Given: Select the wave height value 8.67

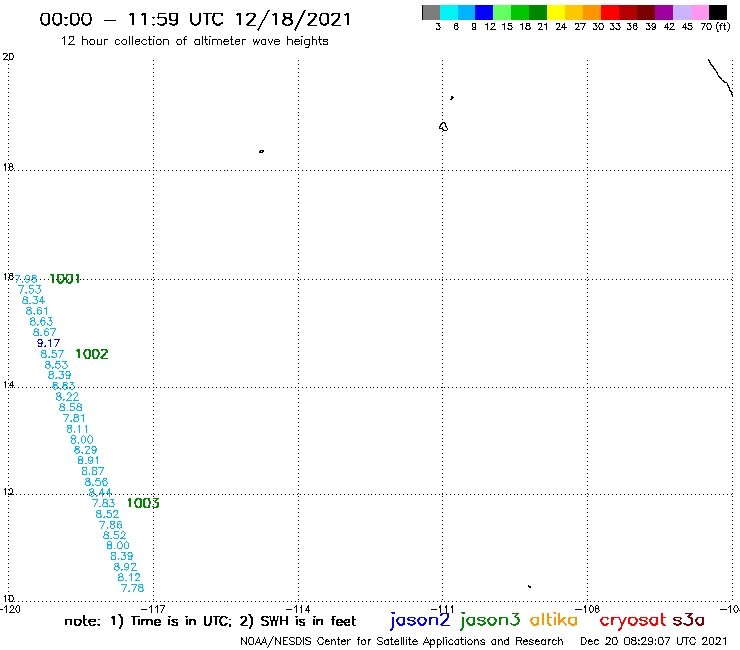Looking at the screenshot, I should (x=44, y=332).
